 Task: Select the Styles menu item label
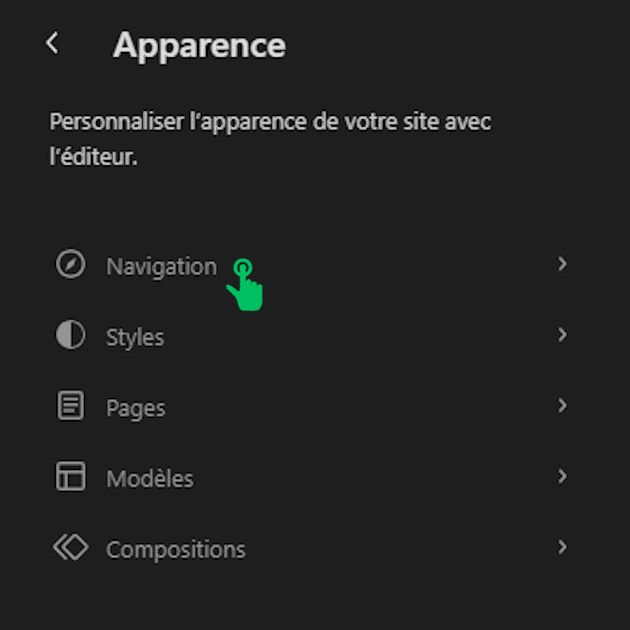coord(135,338)
